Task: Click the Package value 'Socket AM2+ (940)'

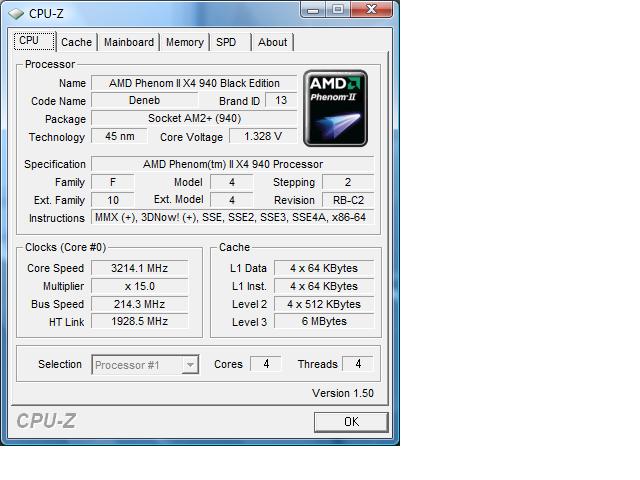Action: coord(194,118)
